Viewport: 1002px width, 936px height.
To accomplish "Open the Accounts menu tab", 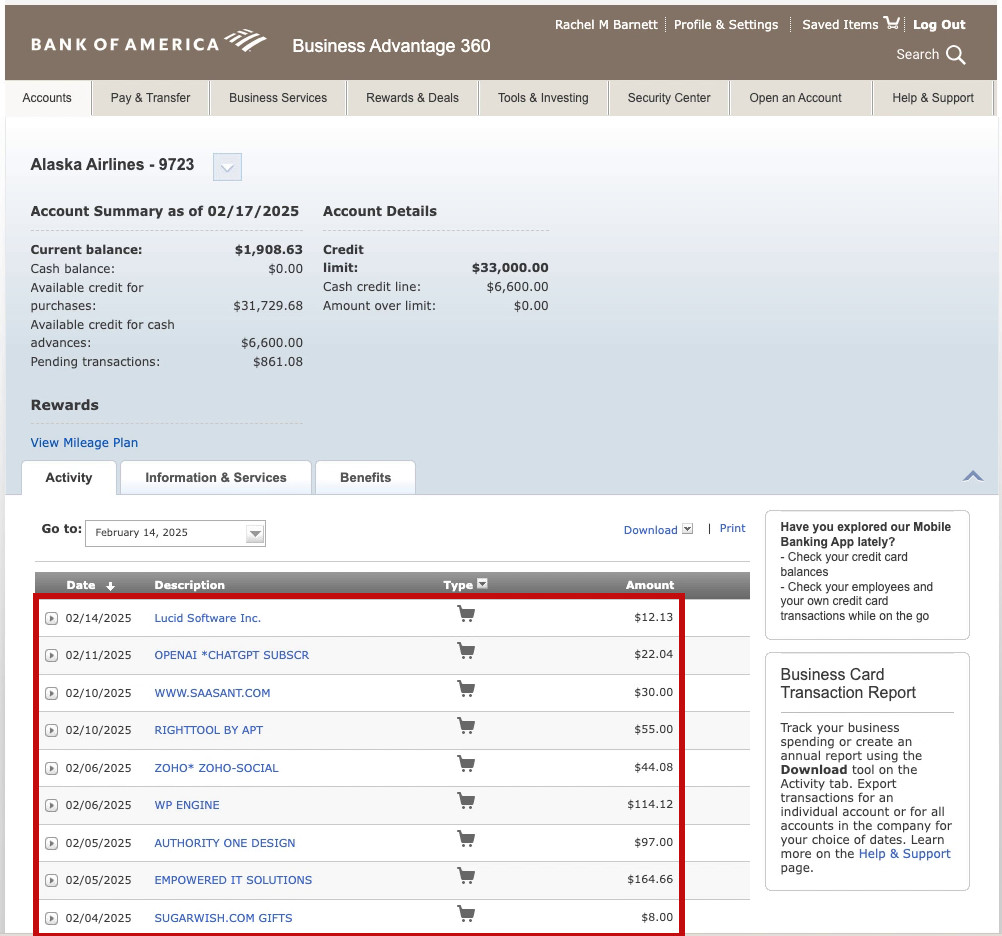I will click(47, 98).
